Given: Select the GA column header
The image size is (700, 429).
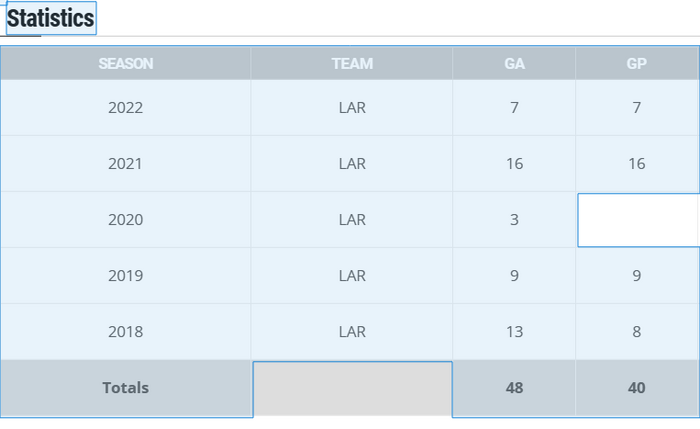Looking at the screenshot, I should coord(514,63).
